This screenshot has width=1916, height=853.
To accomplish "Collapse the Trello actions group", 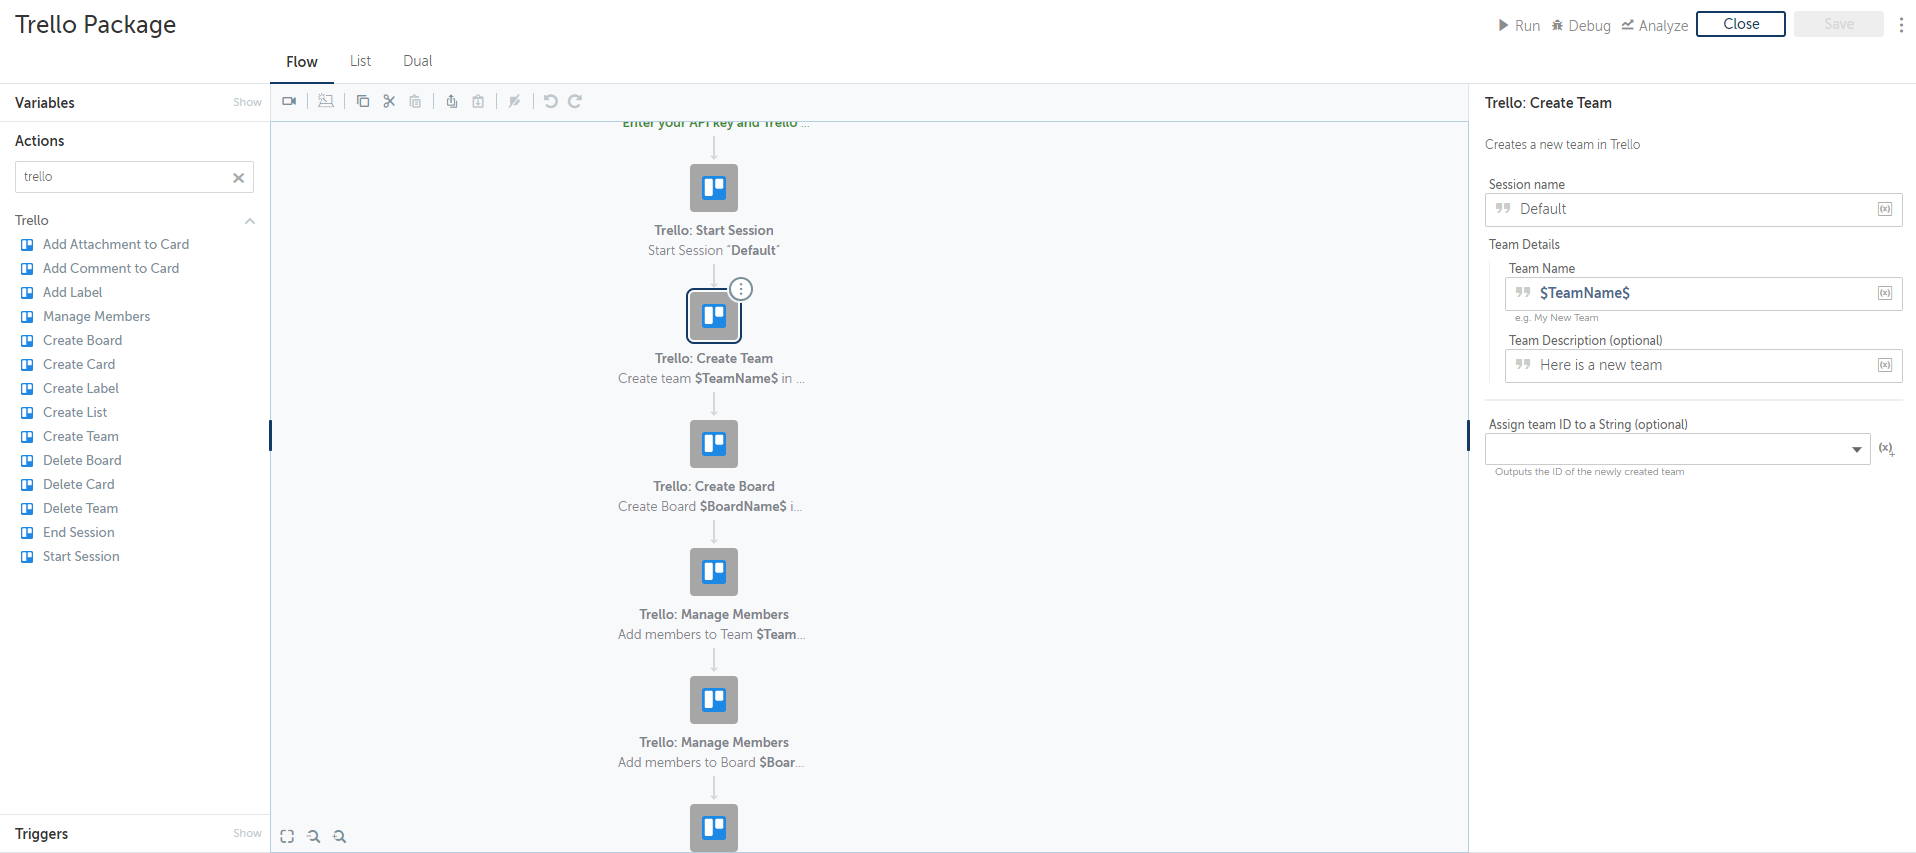I will 250,221.
